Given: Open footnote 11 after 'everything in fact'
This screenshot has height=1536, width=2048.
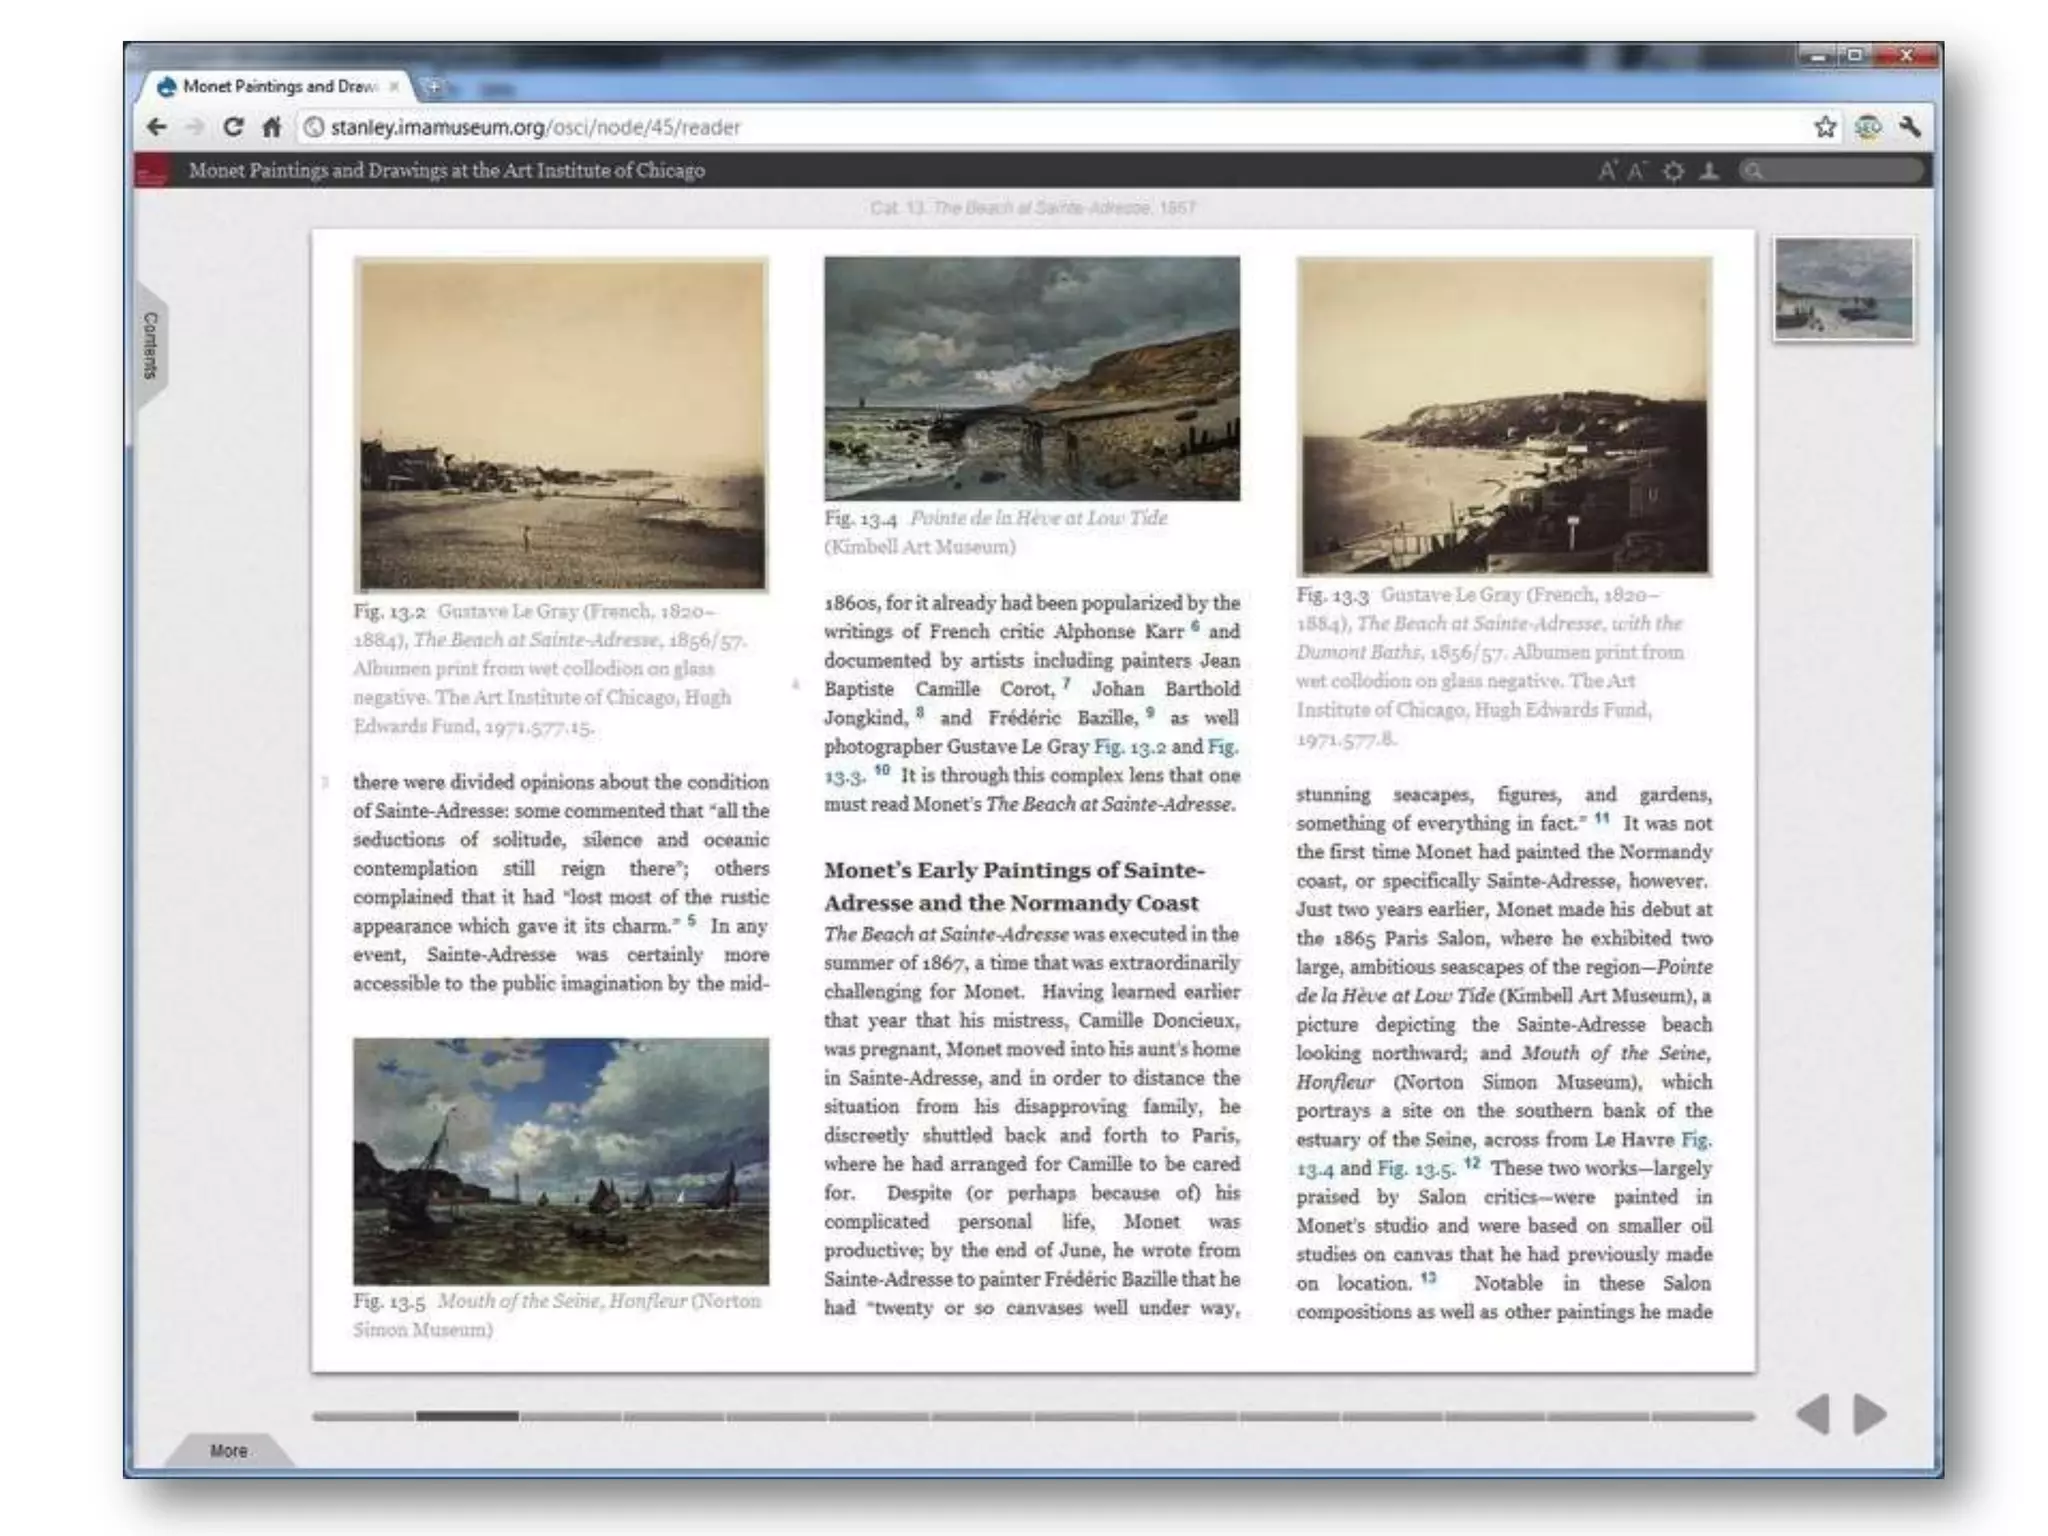Looking at the screenshot, I should pyautogui.click(x=1602, y=818).
